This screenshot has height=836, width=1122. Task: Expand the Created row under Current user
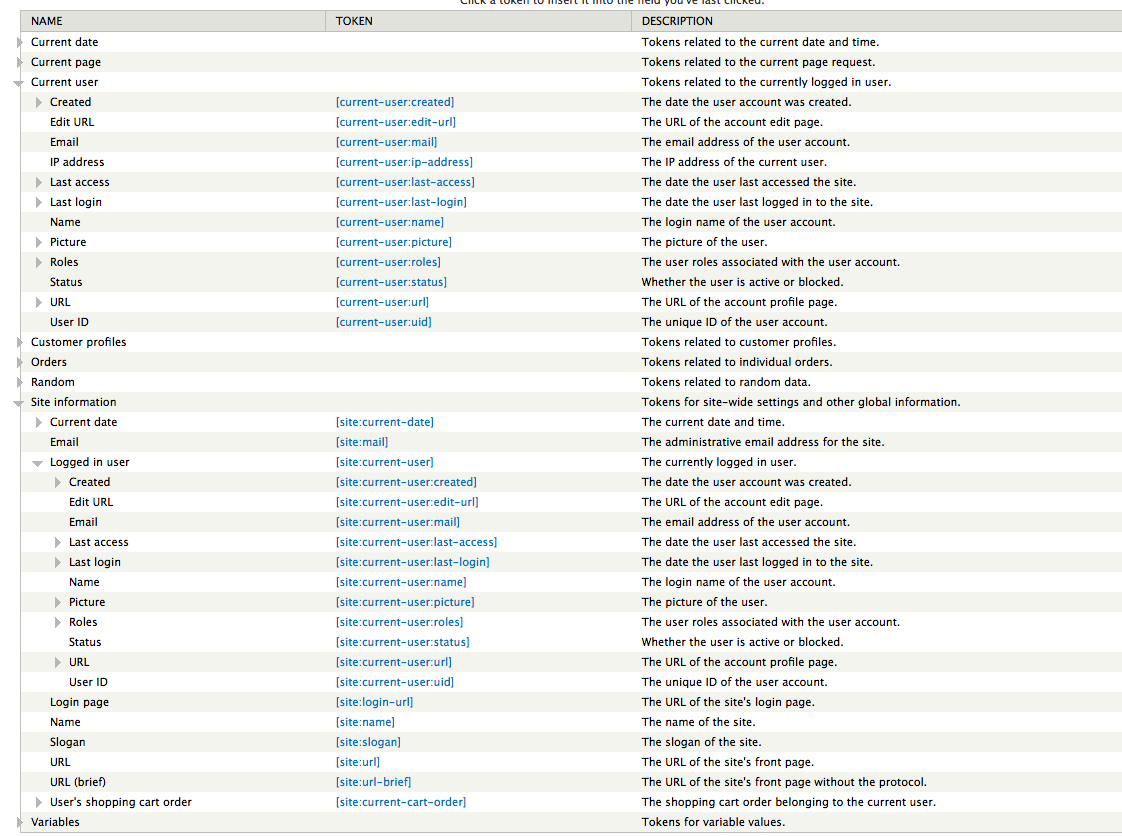pyautogui.click(x=39, y=102)
